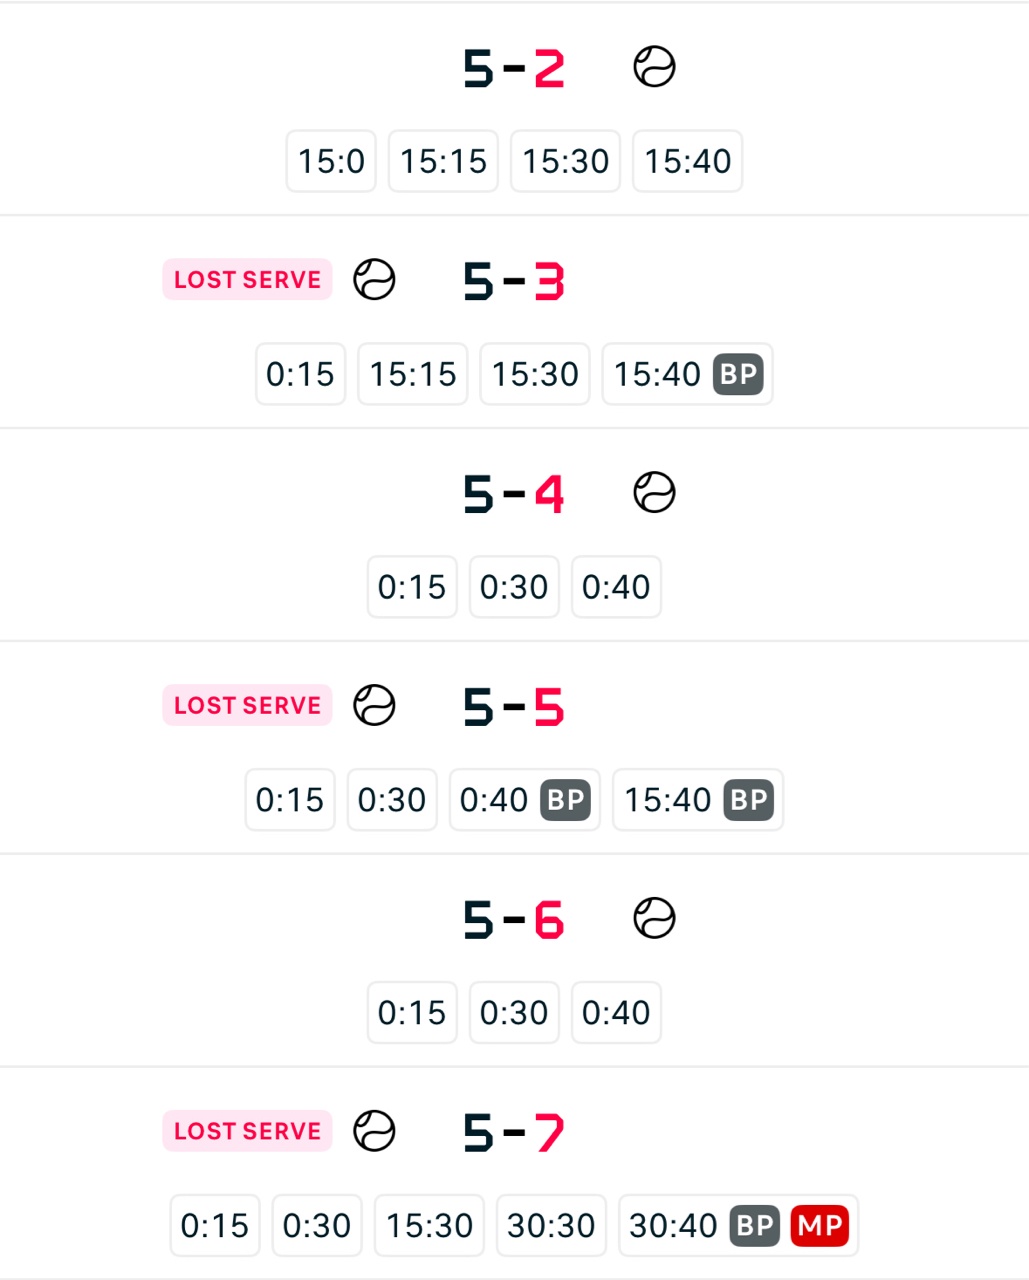
Task: Select the LOST SERVE tag at 5-5
Action: tap(247, 705)
